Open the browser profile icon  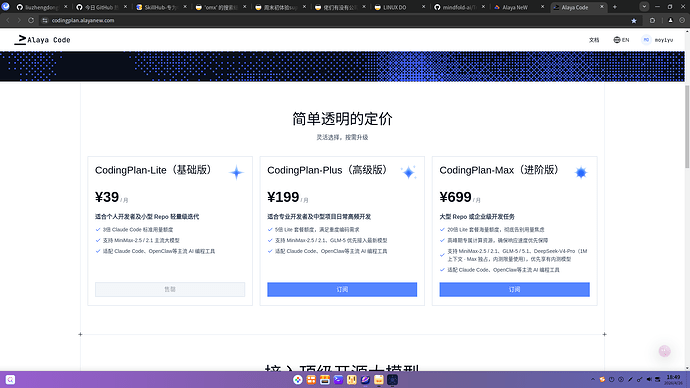[670, 20]
